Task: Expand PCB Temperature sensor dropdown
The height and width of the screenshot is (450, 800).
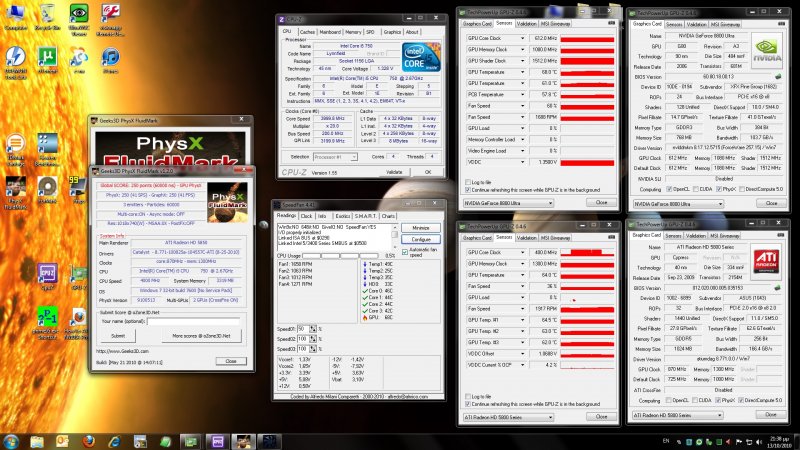Action: tap(522, 94)
